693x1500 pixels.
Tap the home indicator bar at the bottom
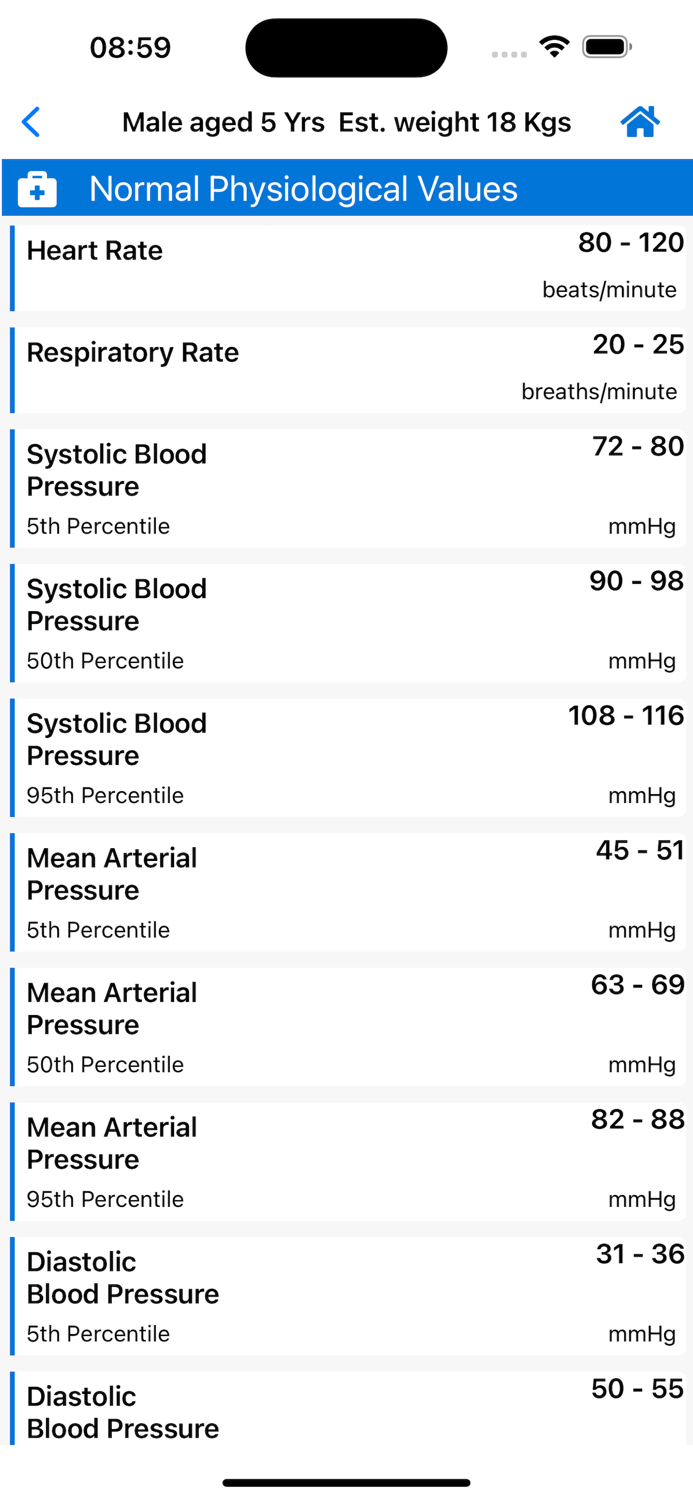pos(346,1483)
